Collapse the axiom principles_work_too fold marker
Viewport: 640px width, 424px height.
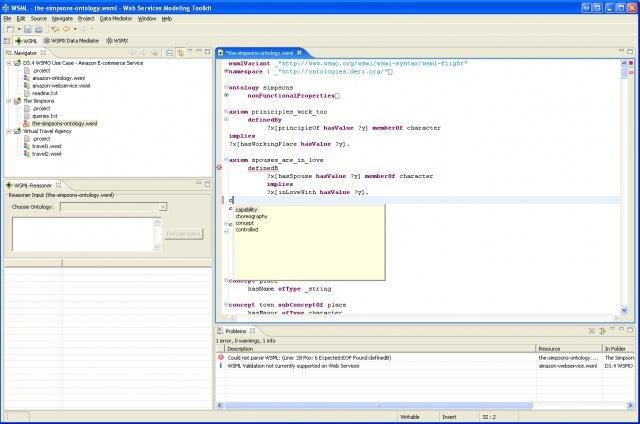tap(226, 111)
